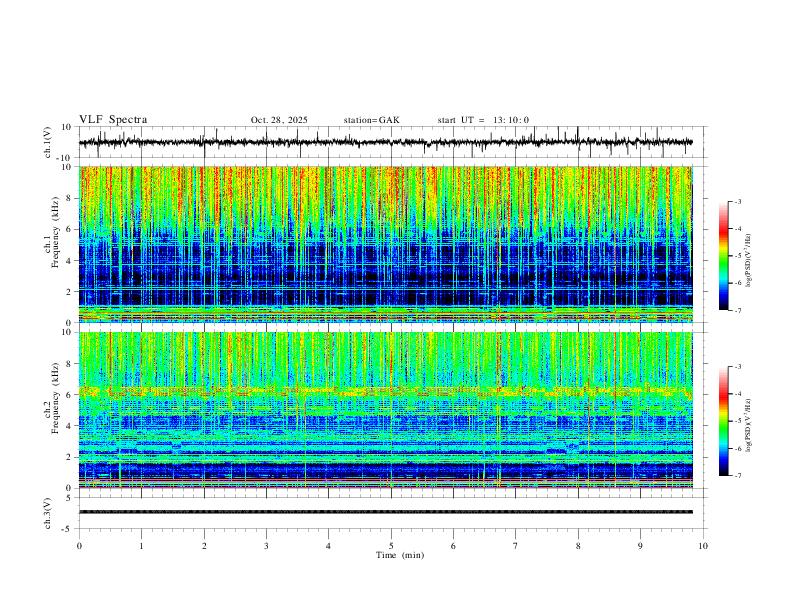
Task: Click time axis tick label "9"
Action: click(640, 546)
